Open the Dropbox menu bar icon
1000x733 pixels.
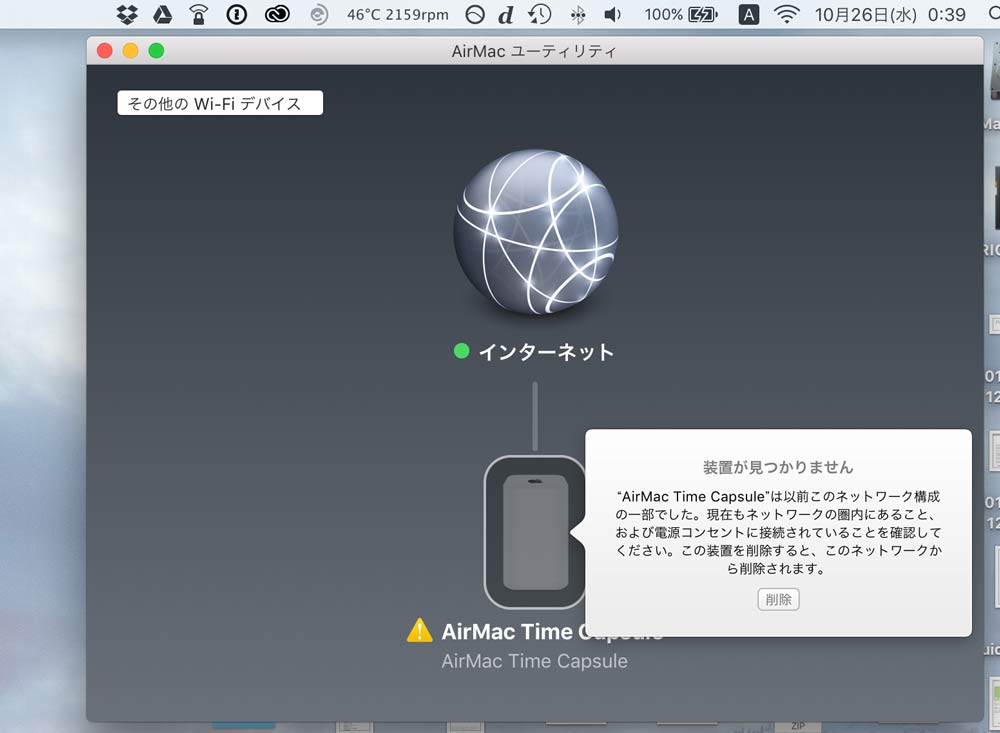(128, 14)
